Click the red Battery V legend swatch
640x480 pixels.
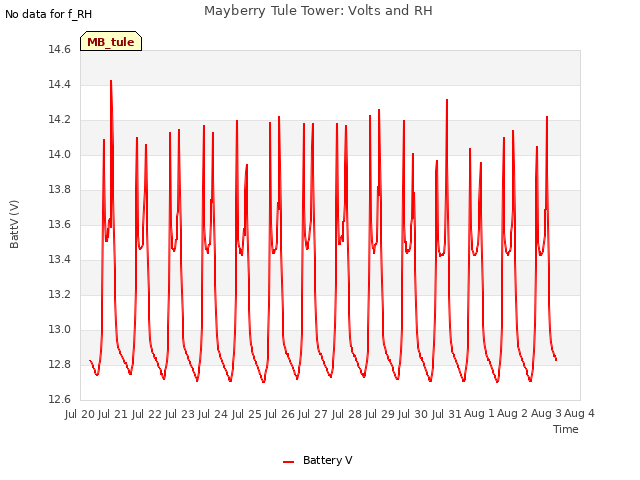(x=288, y=462)
